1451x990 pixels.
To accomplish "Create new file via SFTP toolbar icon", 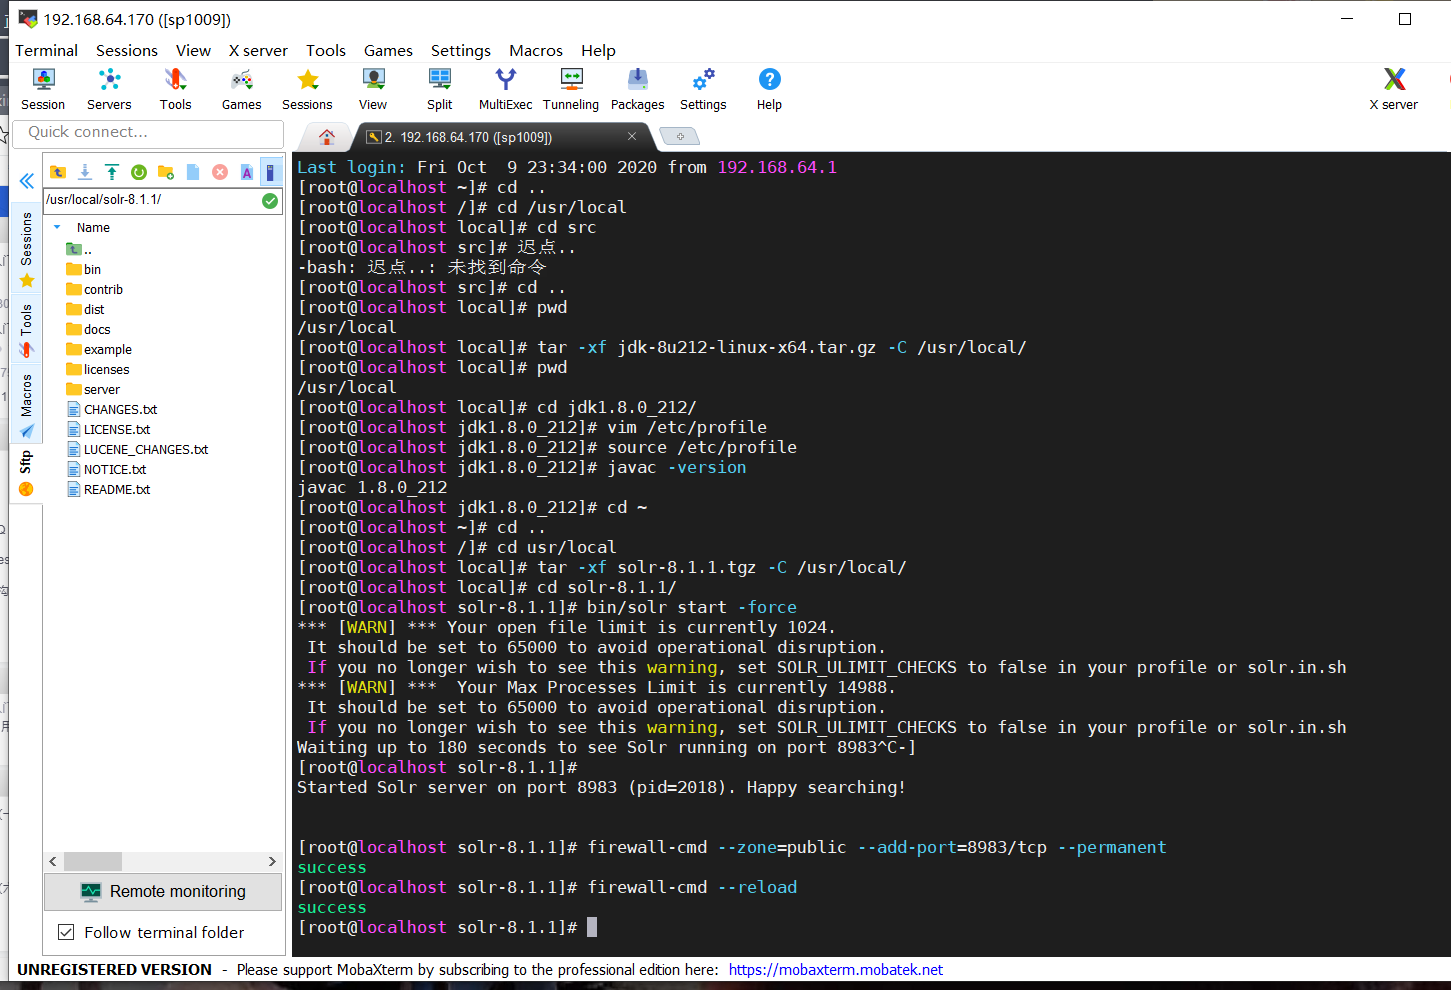I will pyautogui.click(x=193, y=172).
